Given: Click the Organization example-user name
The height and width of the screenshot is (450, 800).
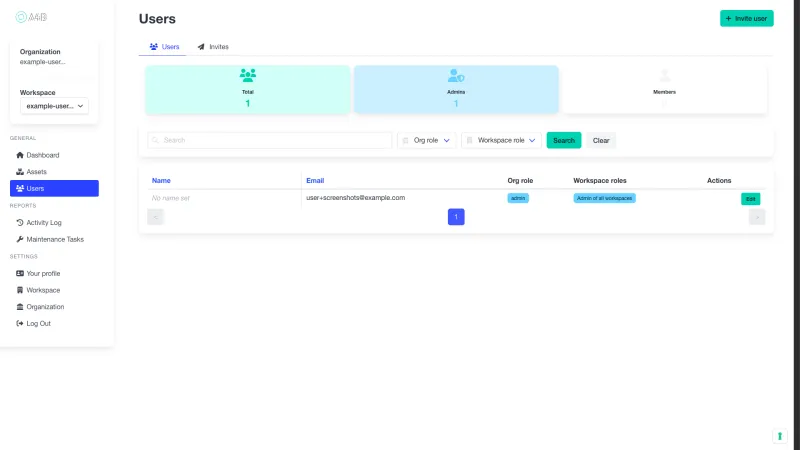Looking at the screenshot, I should [x=42, y=62].
